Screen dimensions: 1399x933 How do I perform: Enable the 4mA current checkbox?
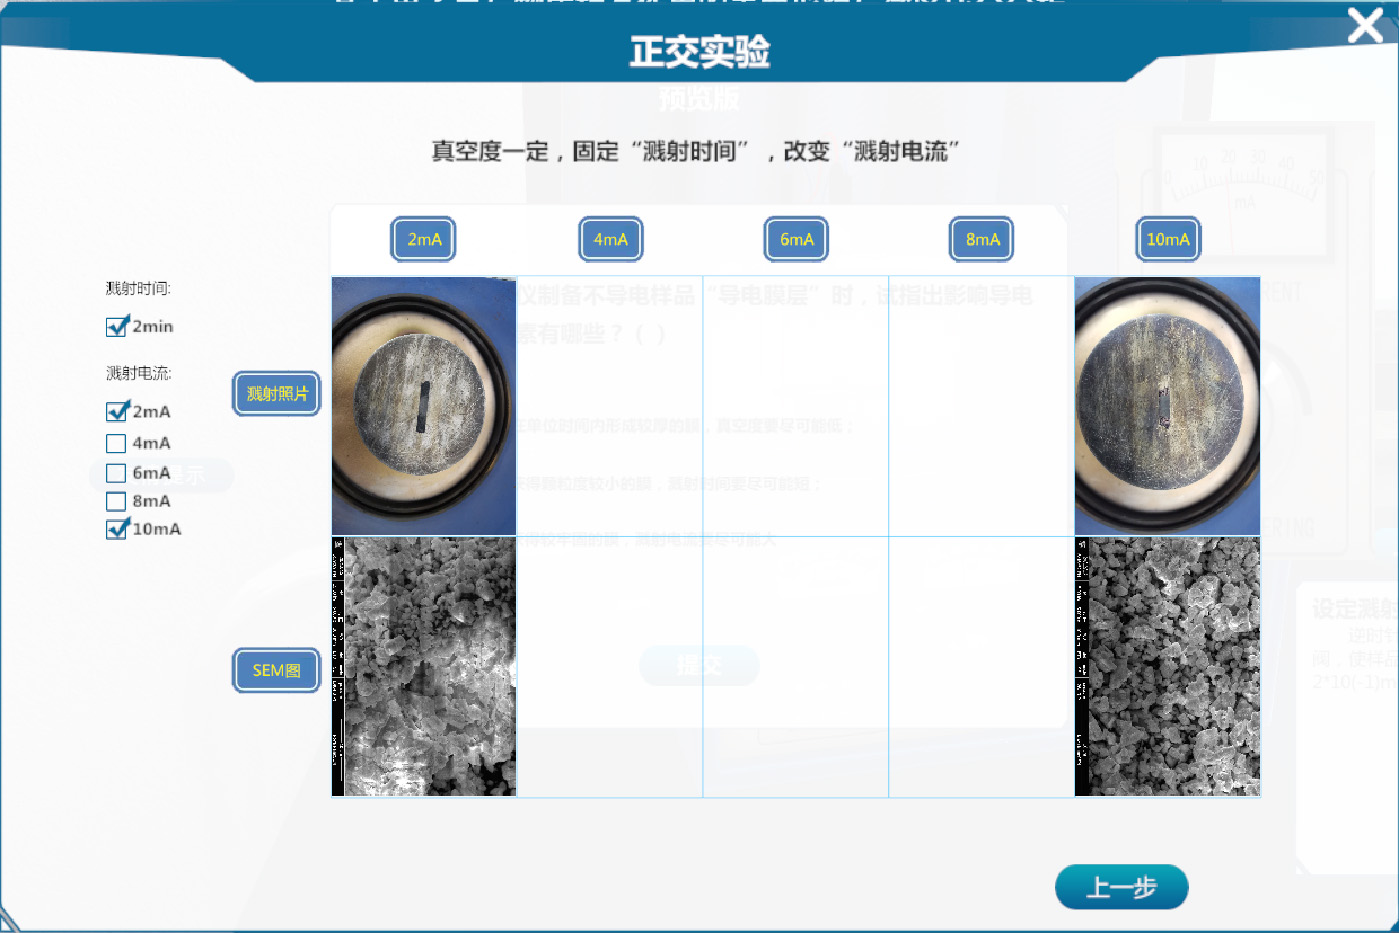(116, 443)
